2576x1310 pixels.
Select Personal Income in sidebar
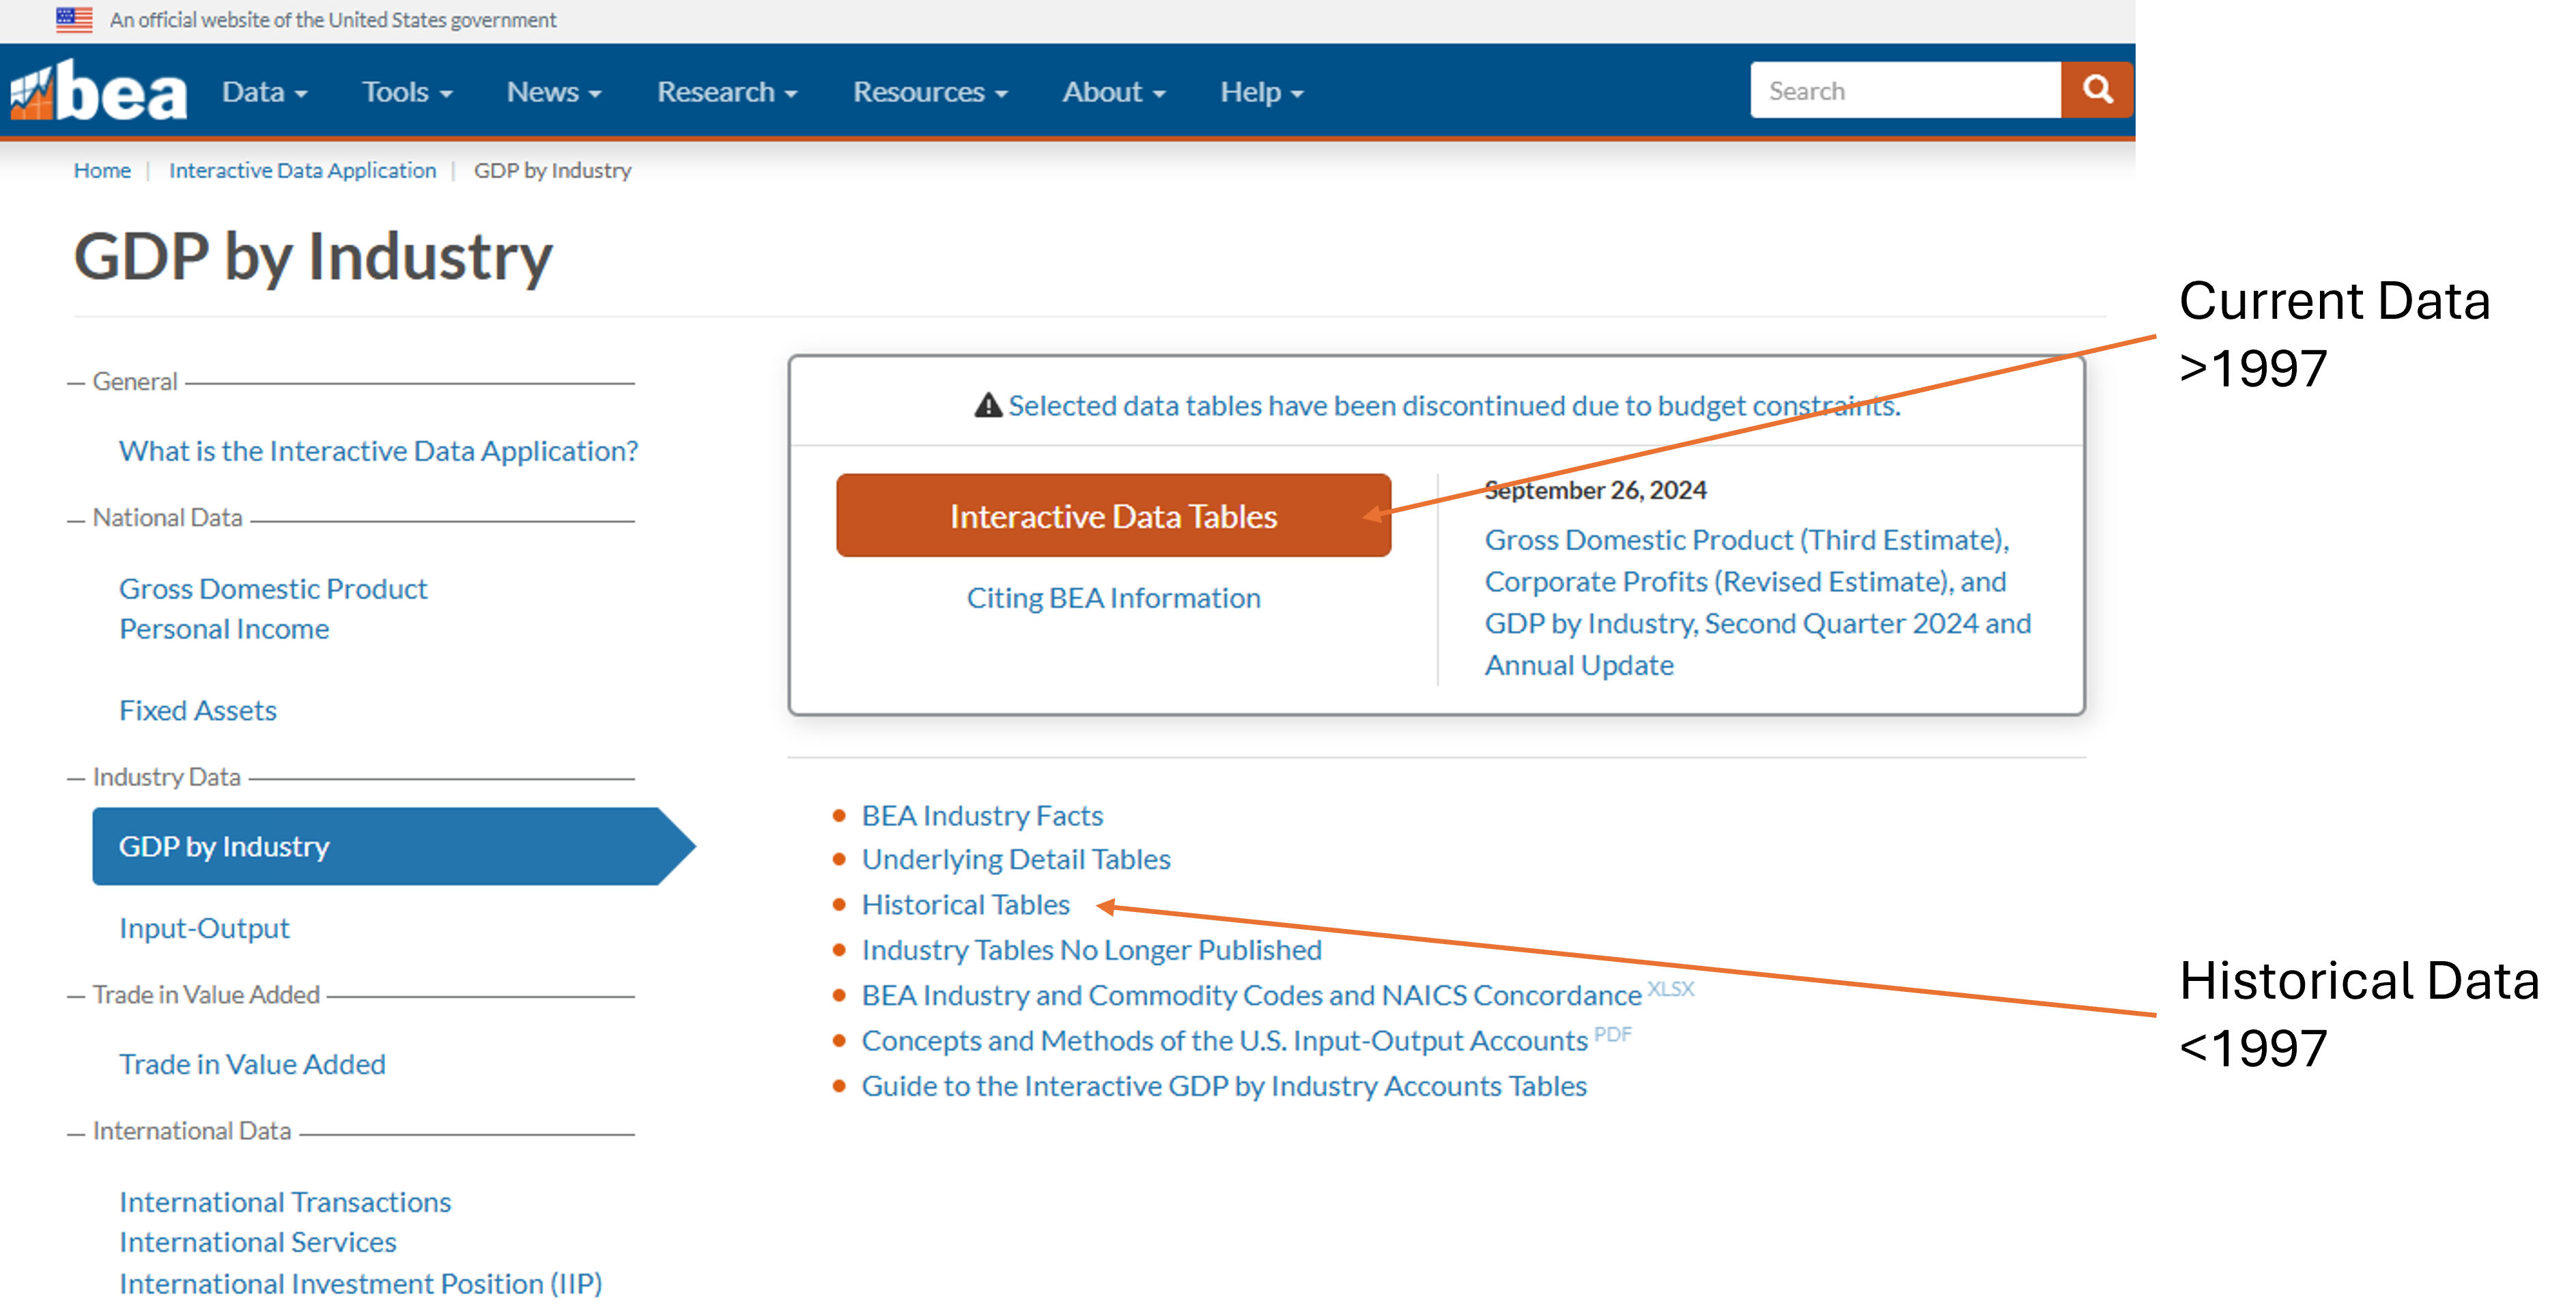[x=224, y=629]
